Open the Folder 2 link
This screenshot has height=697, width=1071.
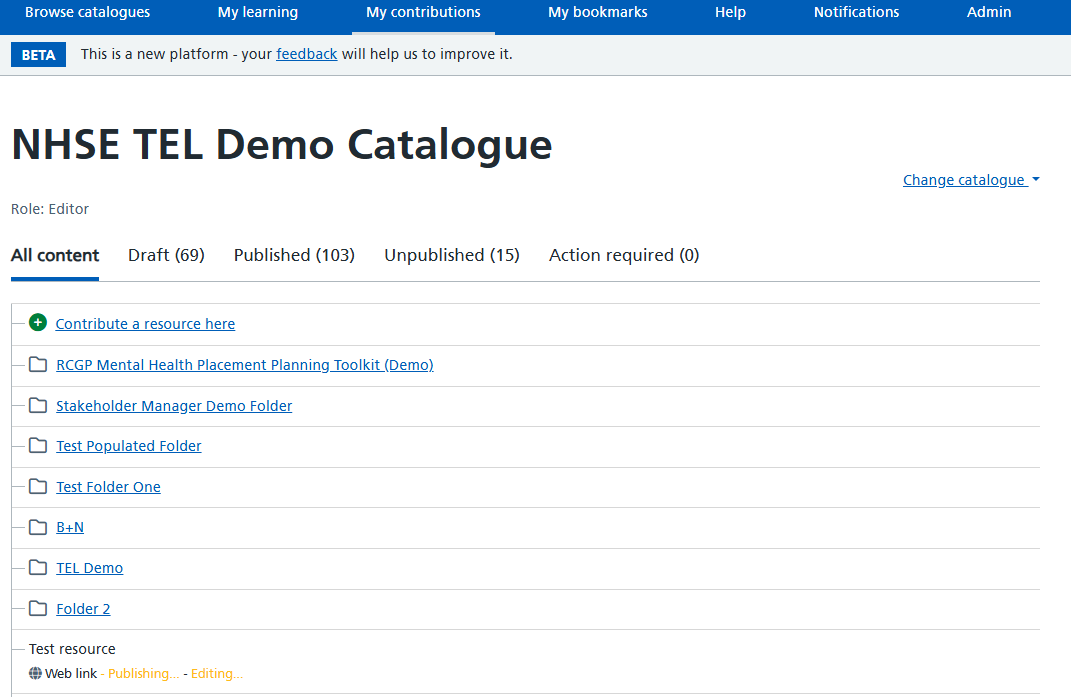[83, 609]
